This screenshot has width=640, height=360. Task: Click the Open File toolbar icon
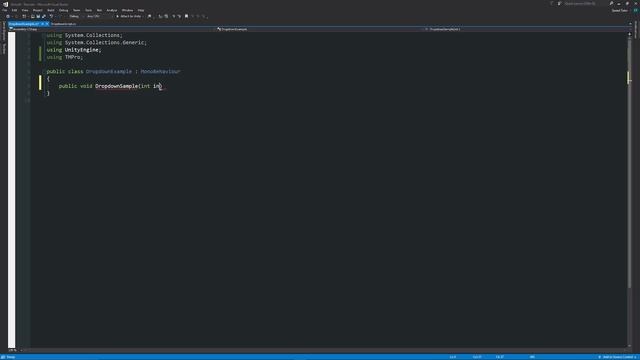[x=33, y=16]
